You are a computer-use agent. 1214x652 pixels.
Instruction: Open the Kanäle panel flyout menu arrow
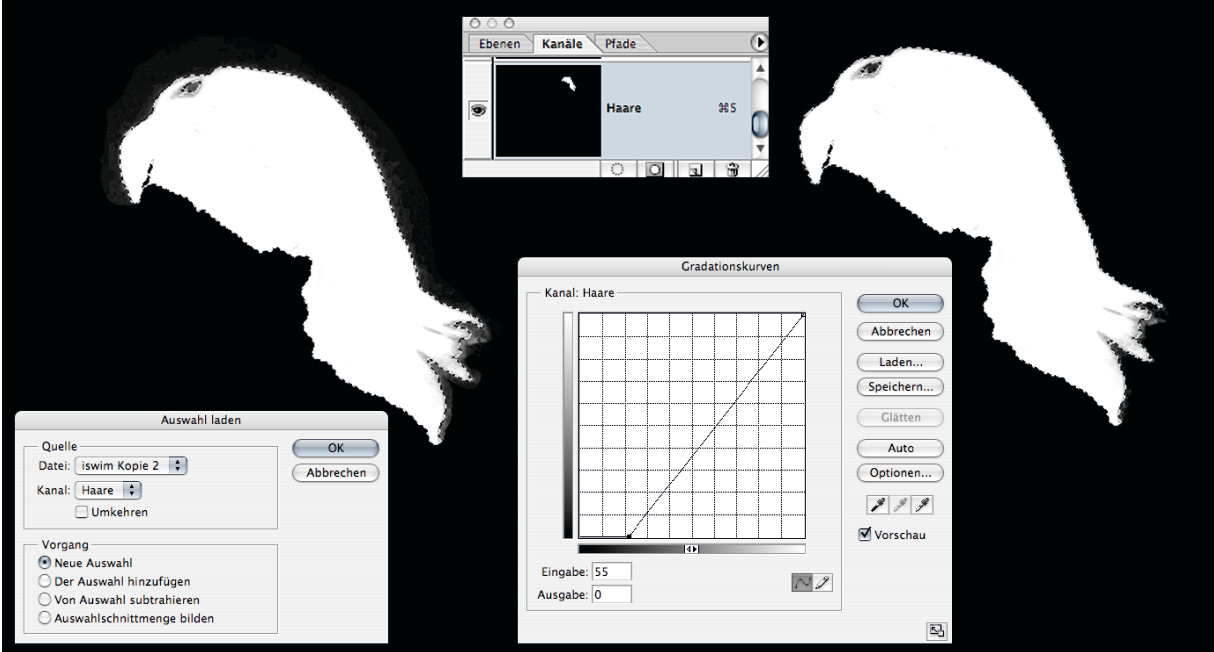[759, 43]
